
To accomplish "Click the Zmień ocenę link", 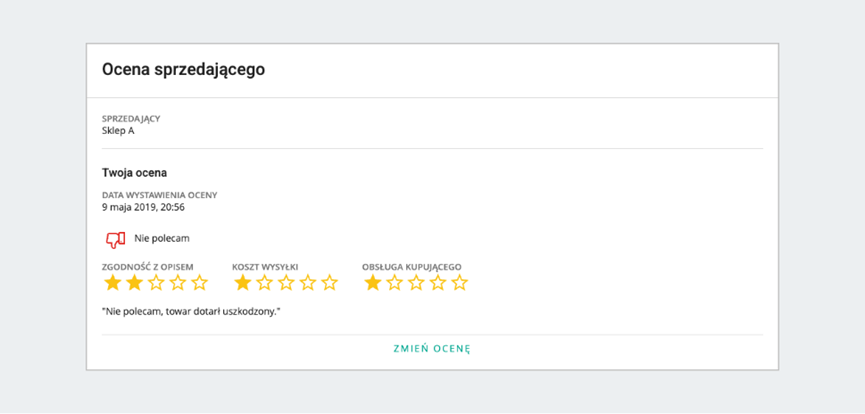I will pos(431,349).
